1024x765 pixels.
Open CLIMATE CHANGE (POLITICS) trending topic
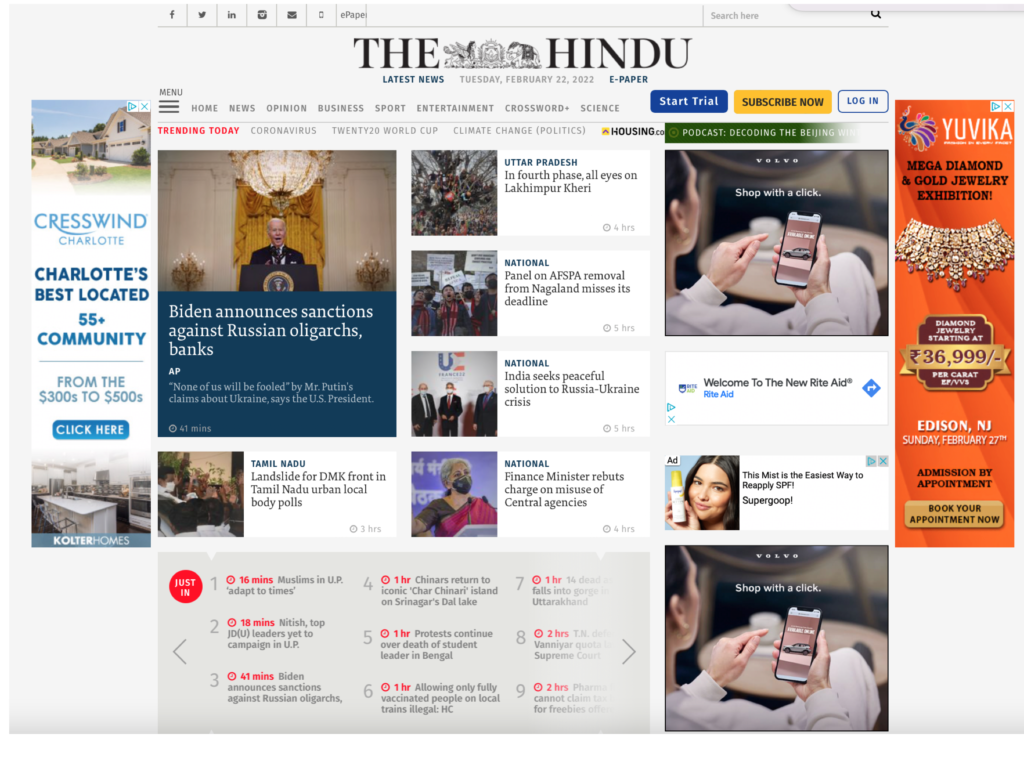519,131
